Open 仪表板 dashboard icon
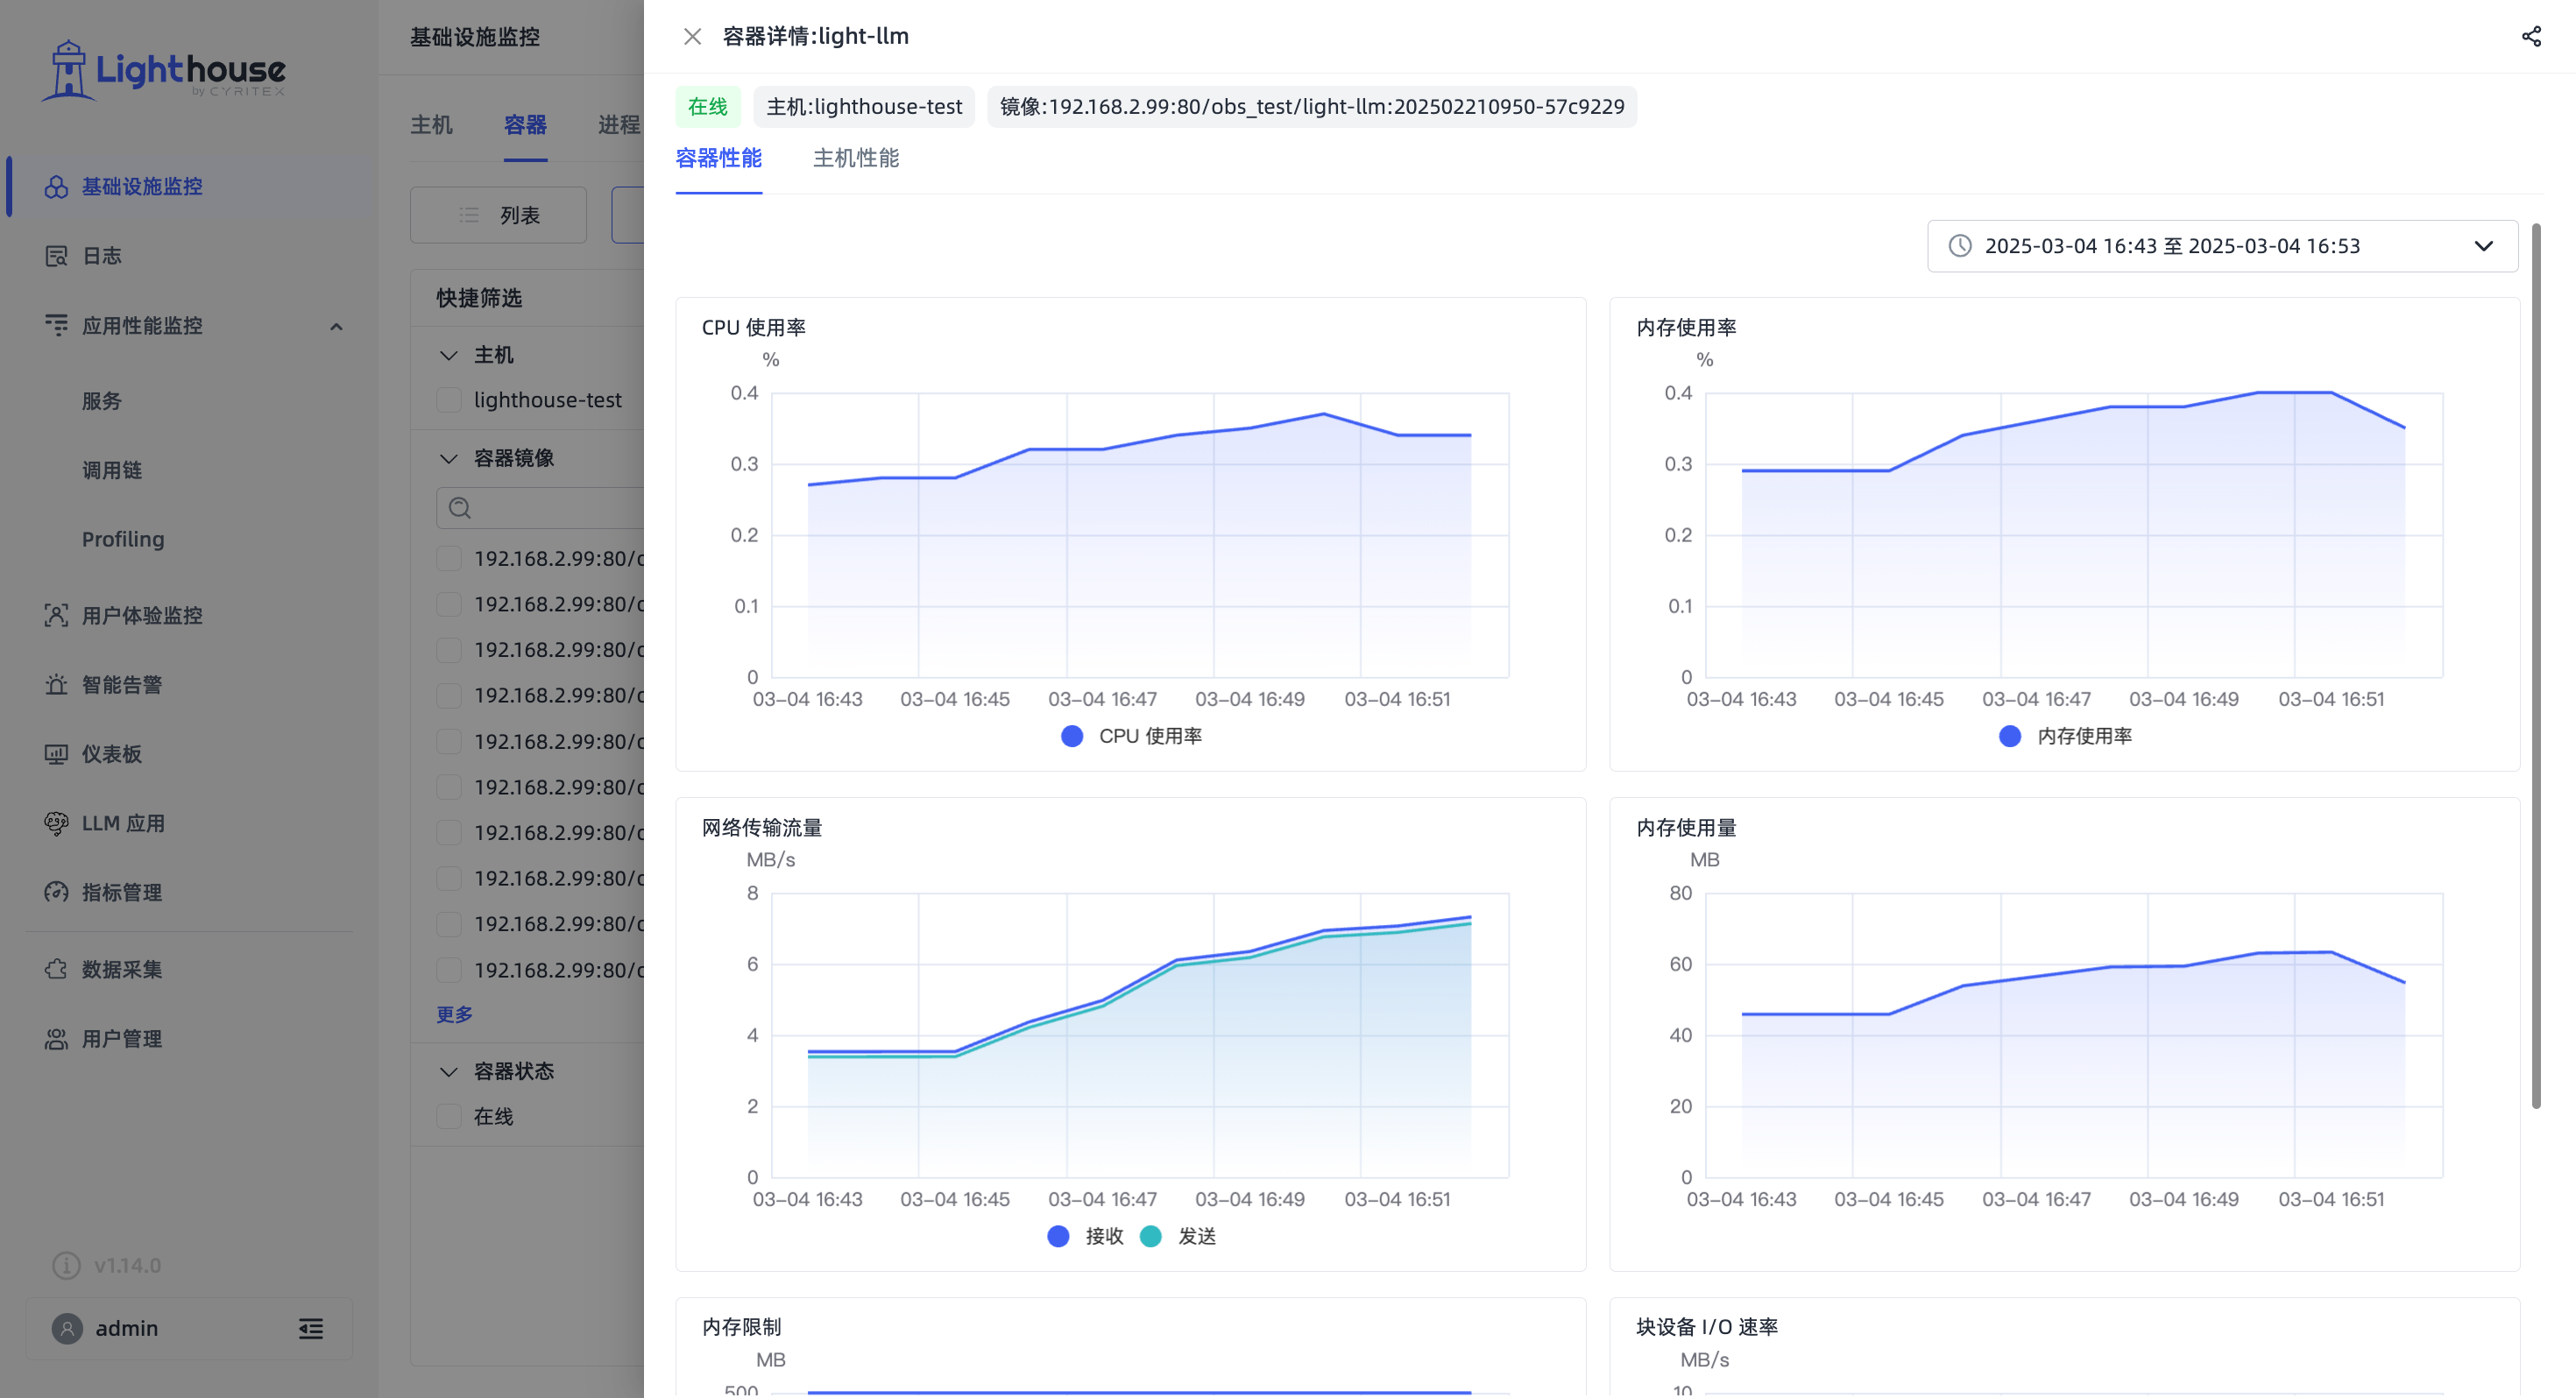2576x1398 pixels. (56, 754)
